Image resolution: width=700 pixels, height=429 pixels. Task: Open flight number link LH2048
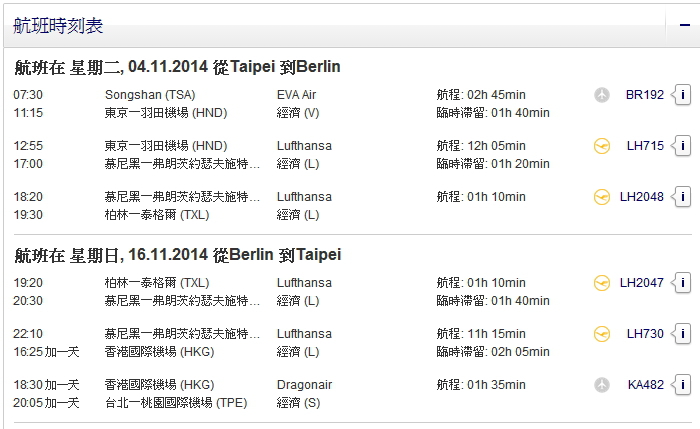[x=642, y=196]
